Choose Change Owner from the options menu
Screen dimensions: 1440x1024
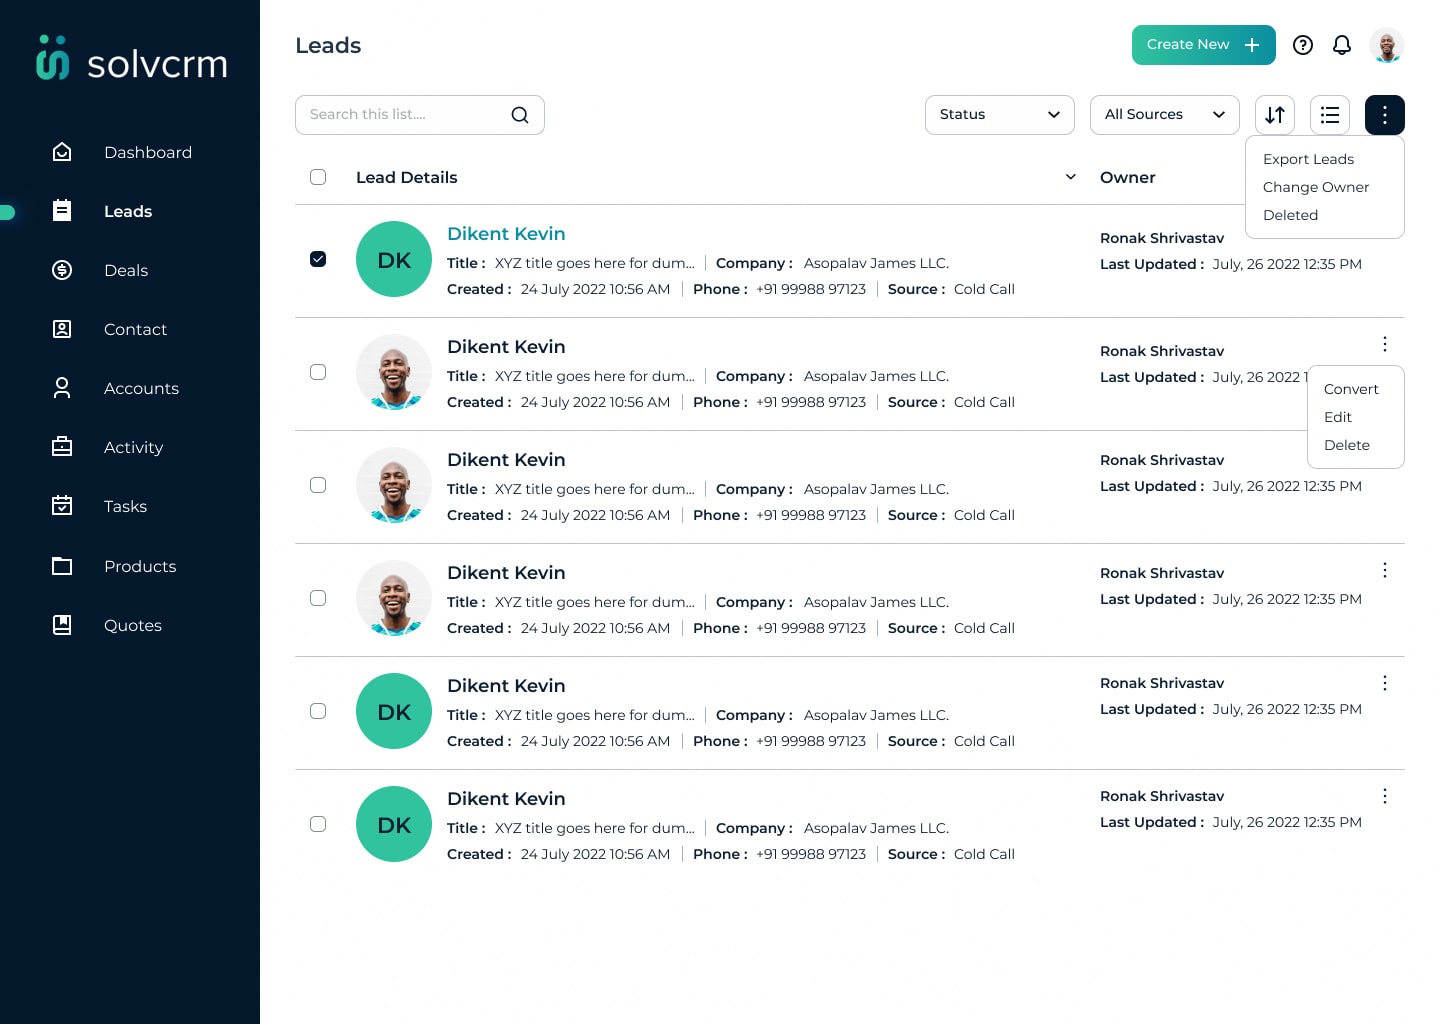click(x=1316, y=187)
